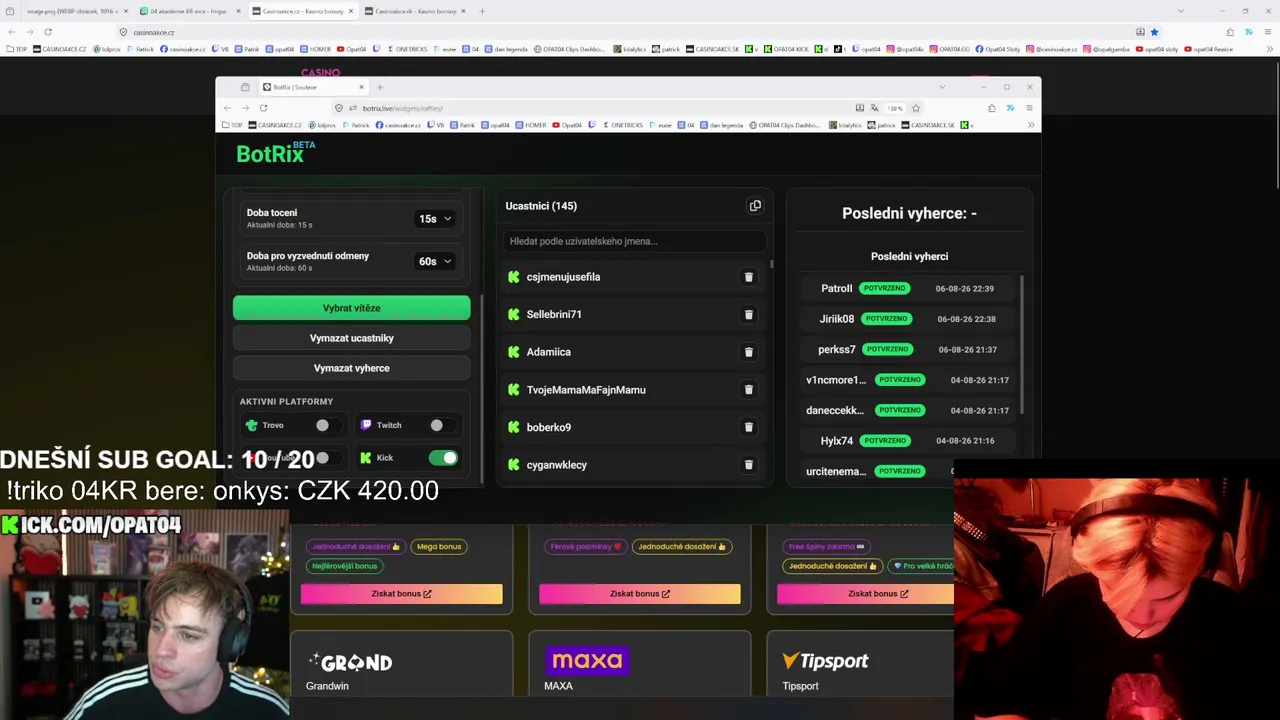The image size is (1280, 720).
Task: Open CASINOAKCE.CZ bookmark in BotRix window
Action: tap(275, 125)
